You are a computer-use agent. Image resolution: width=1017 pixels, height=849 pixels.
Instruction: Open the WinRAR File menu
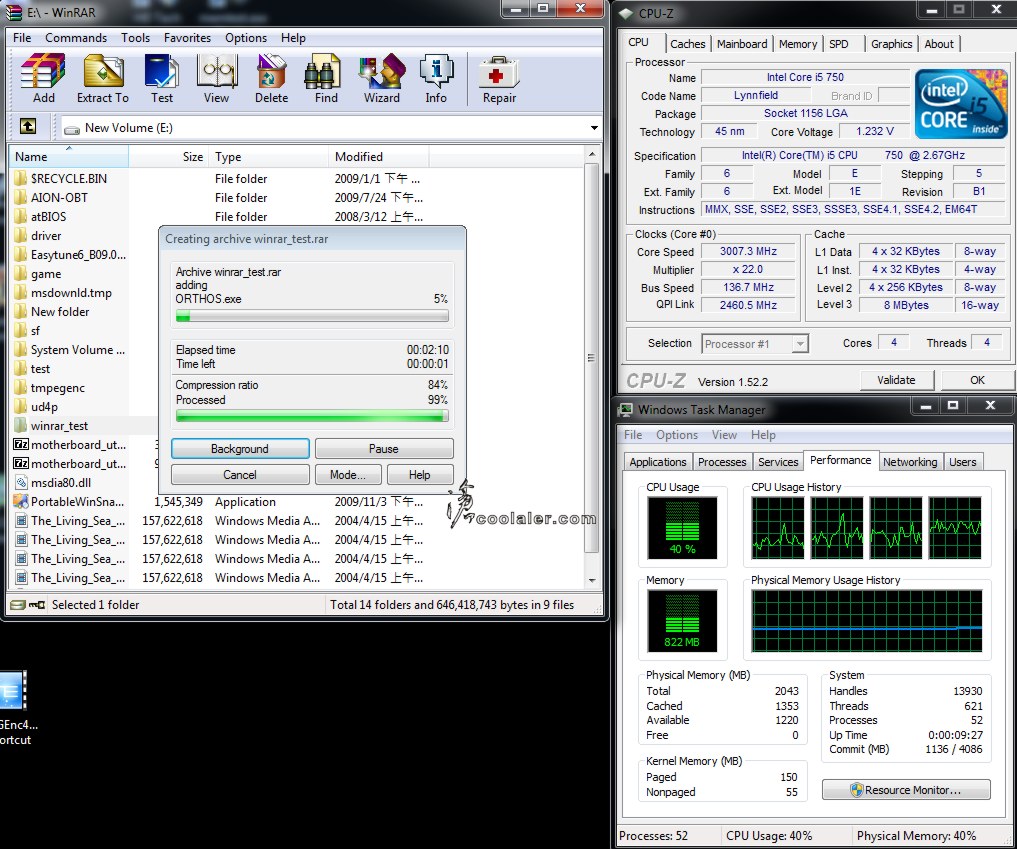[x=22, y=38]
